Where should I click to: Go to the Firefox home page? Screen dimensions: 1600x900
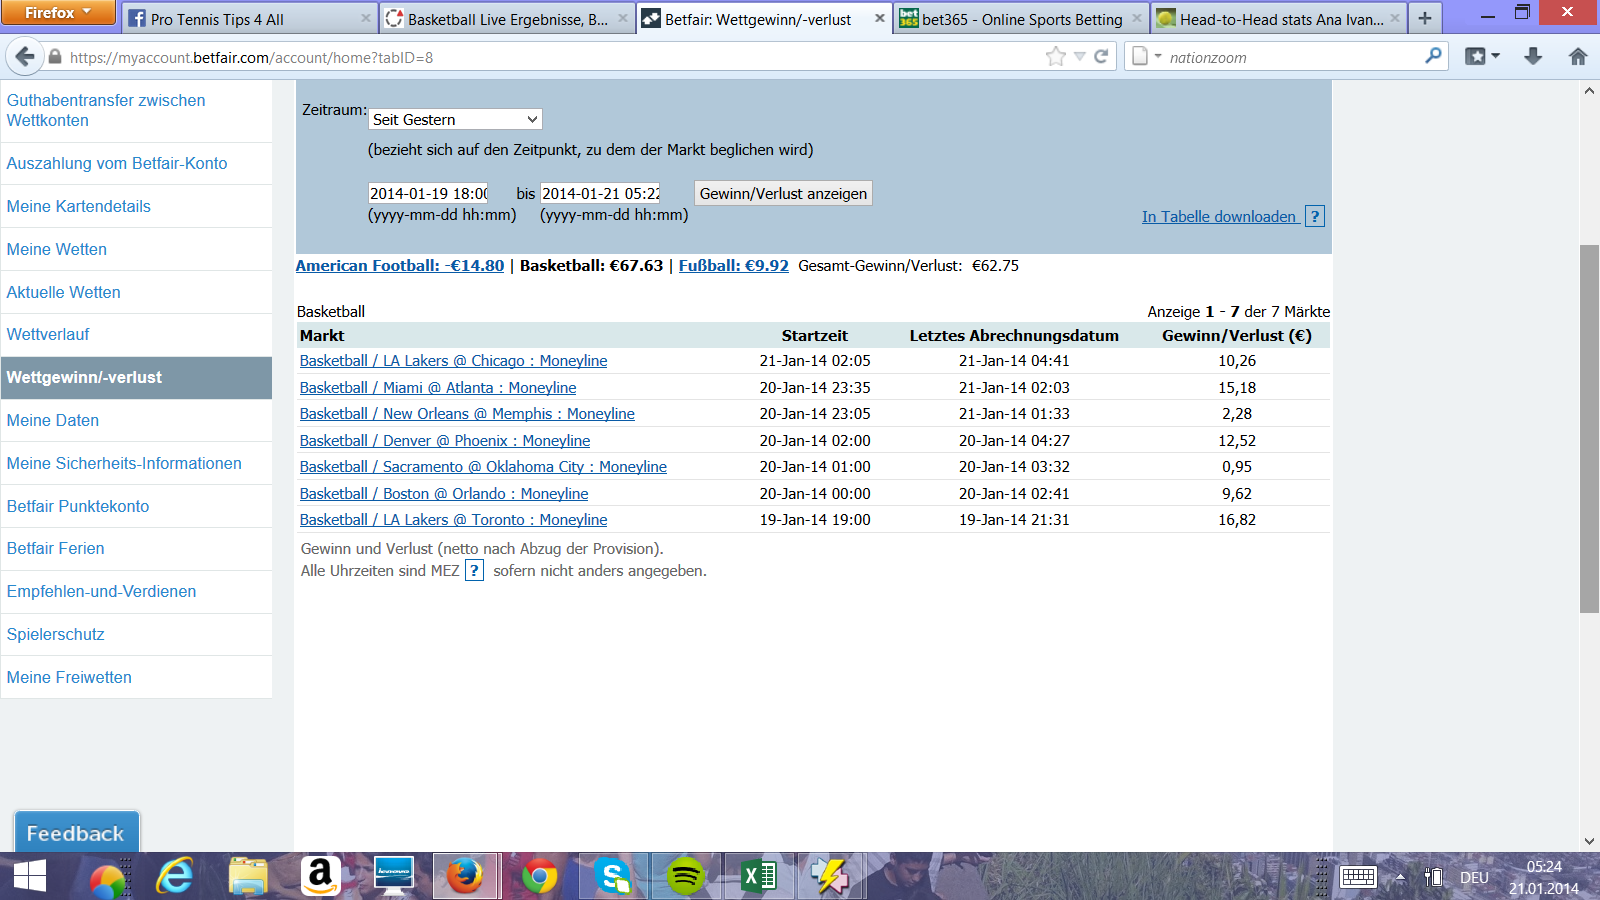1578,57
